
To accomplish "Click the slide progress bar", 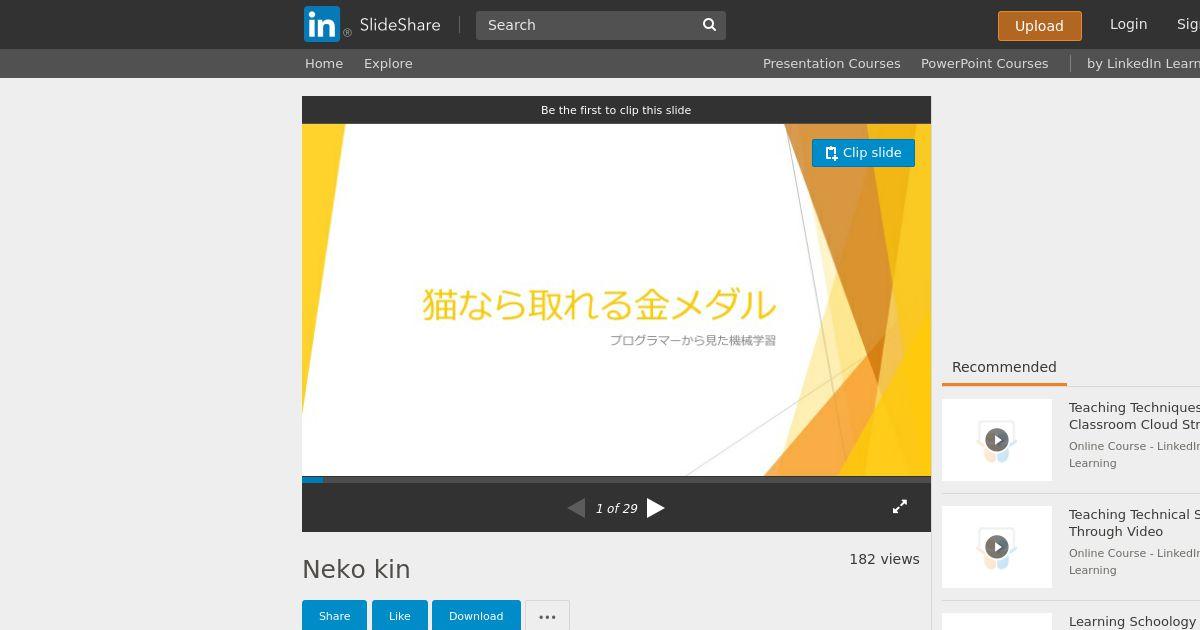I will [616, 479].
